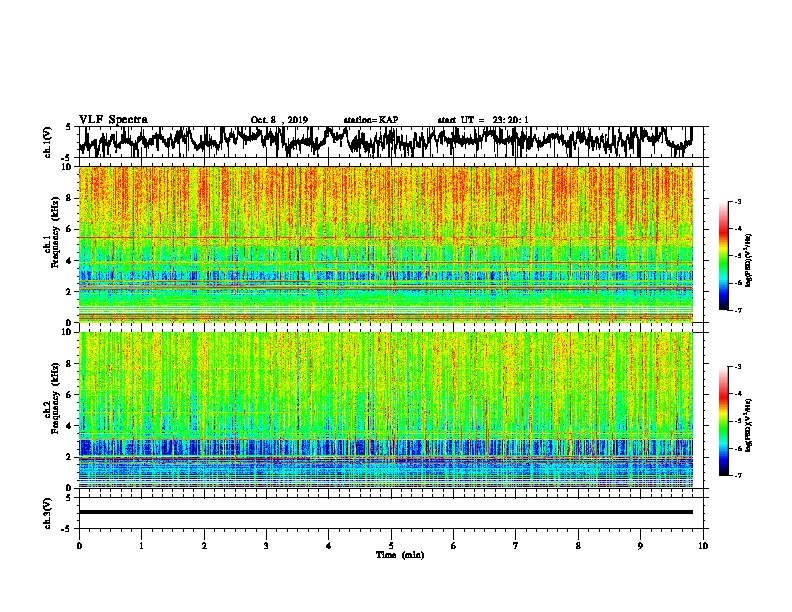Click the 'station=KAP' label
The image size is (792, 612).
pyautogui.click(x=371, y=120)
